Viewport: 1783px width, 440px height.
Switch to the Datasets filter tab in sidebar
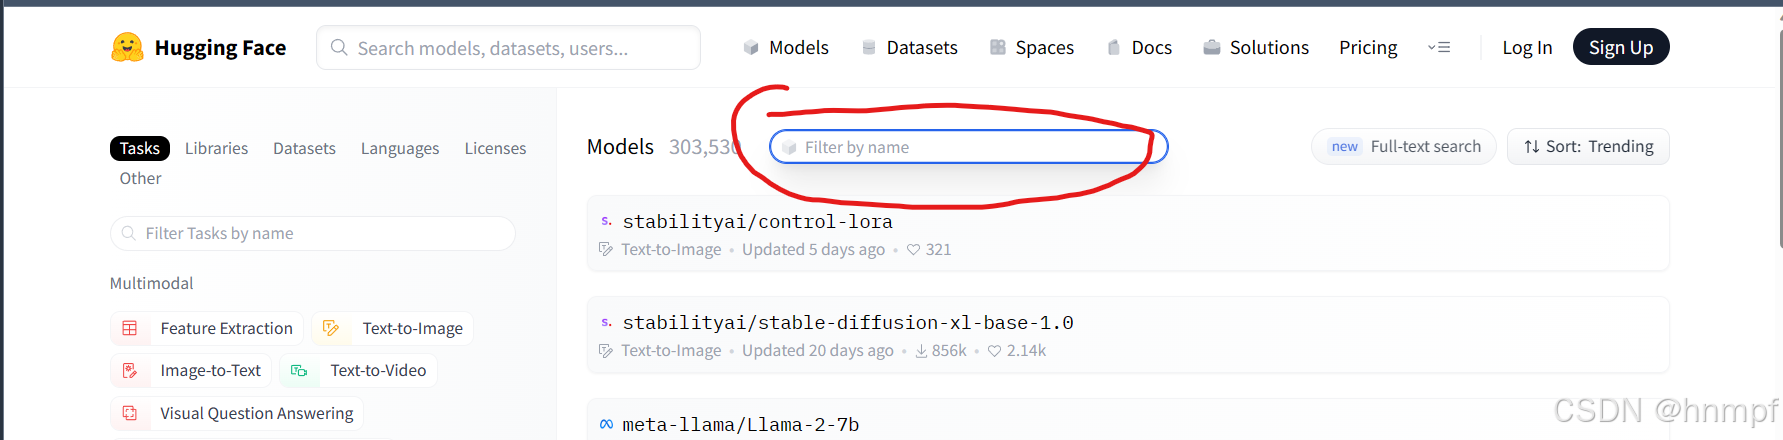[x=304, y=148]
